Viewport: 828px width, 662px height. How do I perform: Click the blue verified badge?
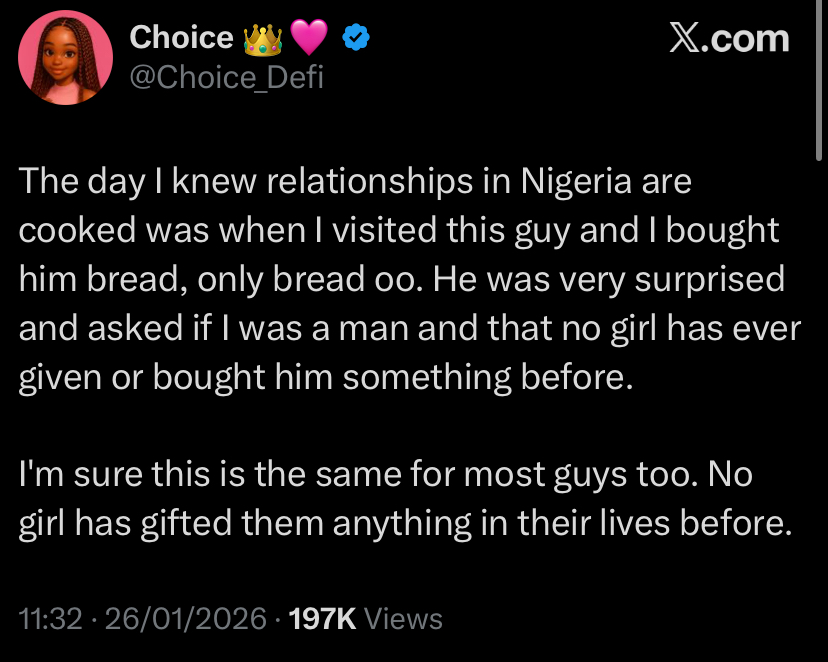358,39
